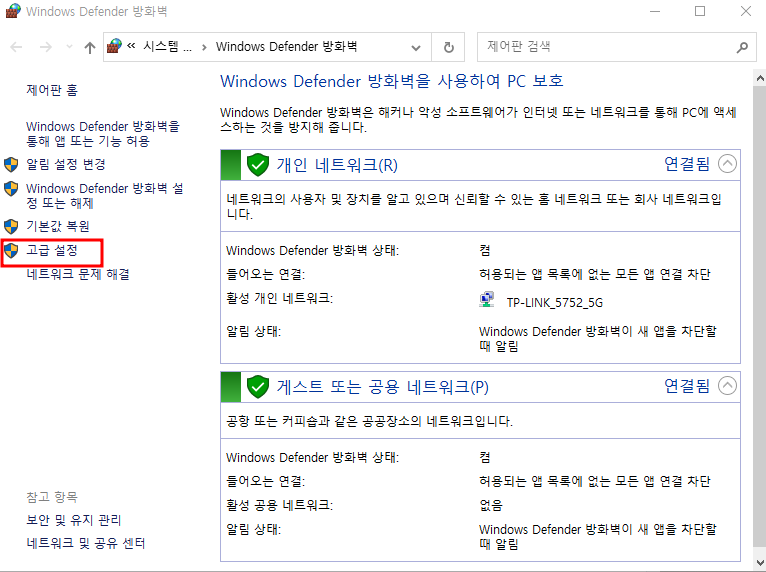Click the shield icon beside 기본값 복원

(x=11, y=226)
